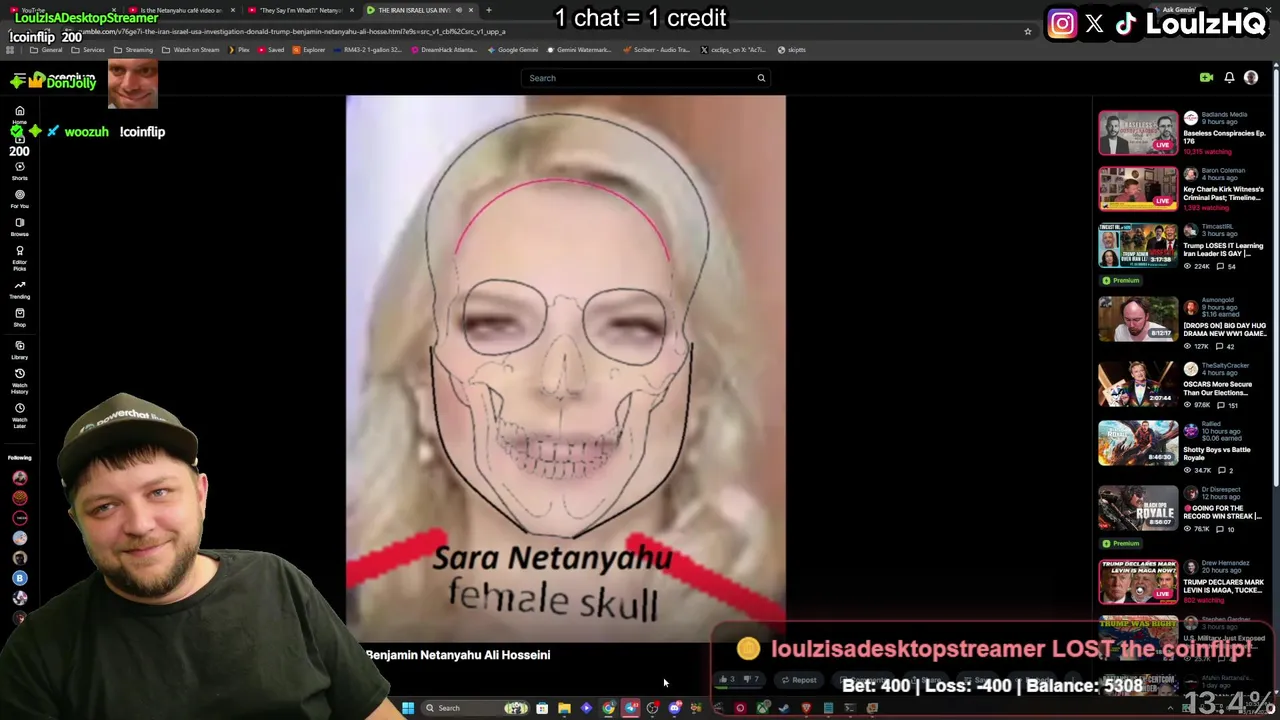Click the search magnifier icon
This screenshot has width=1280, height=720.
[761, 78]
